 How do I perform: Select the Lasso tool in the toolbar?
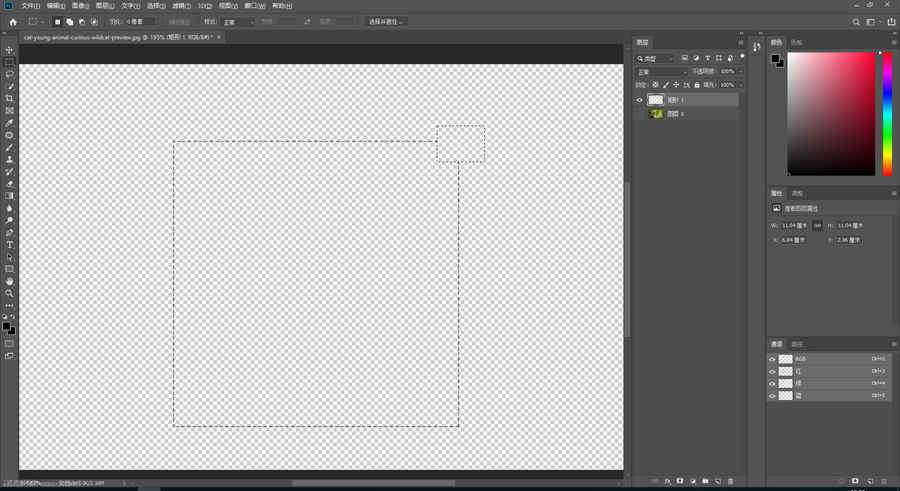(x=10, y=74)
